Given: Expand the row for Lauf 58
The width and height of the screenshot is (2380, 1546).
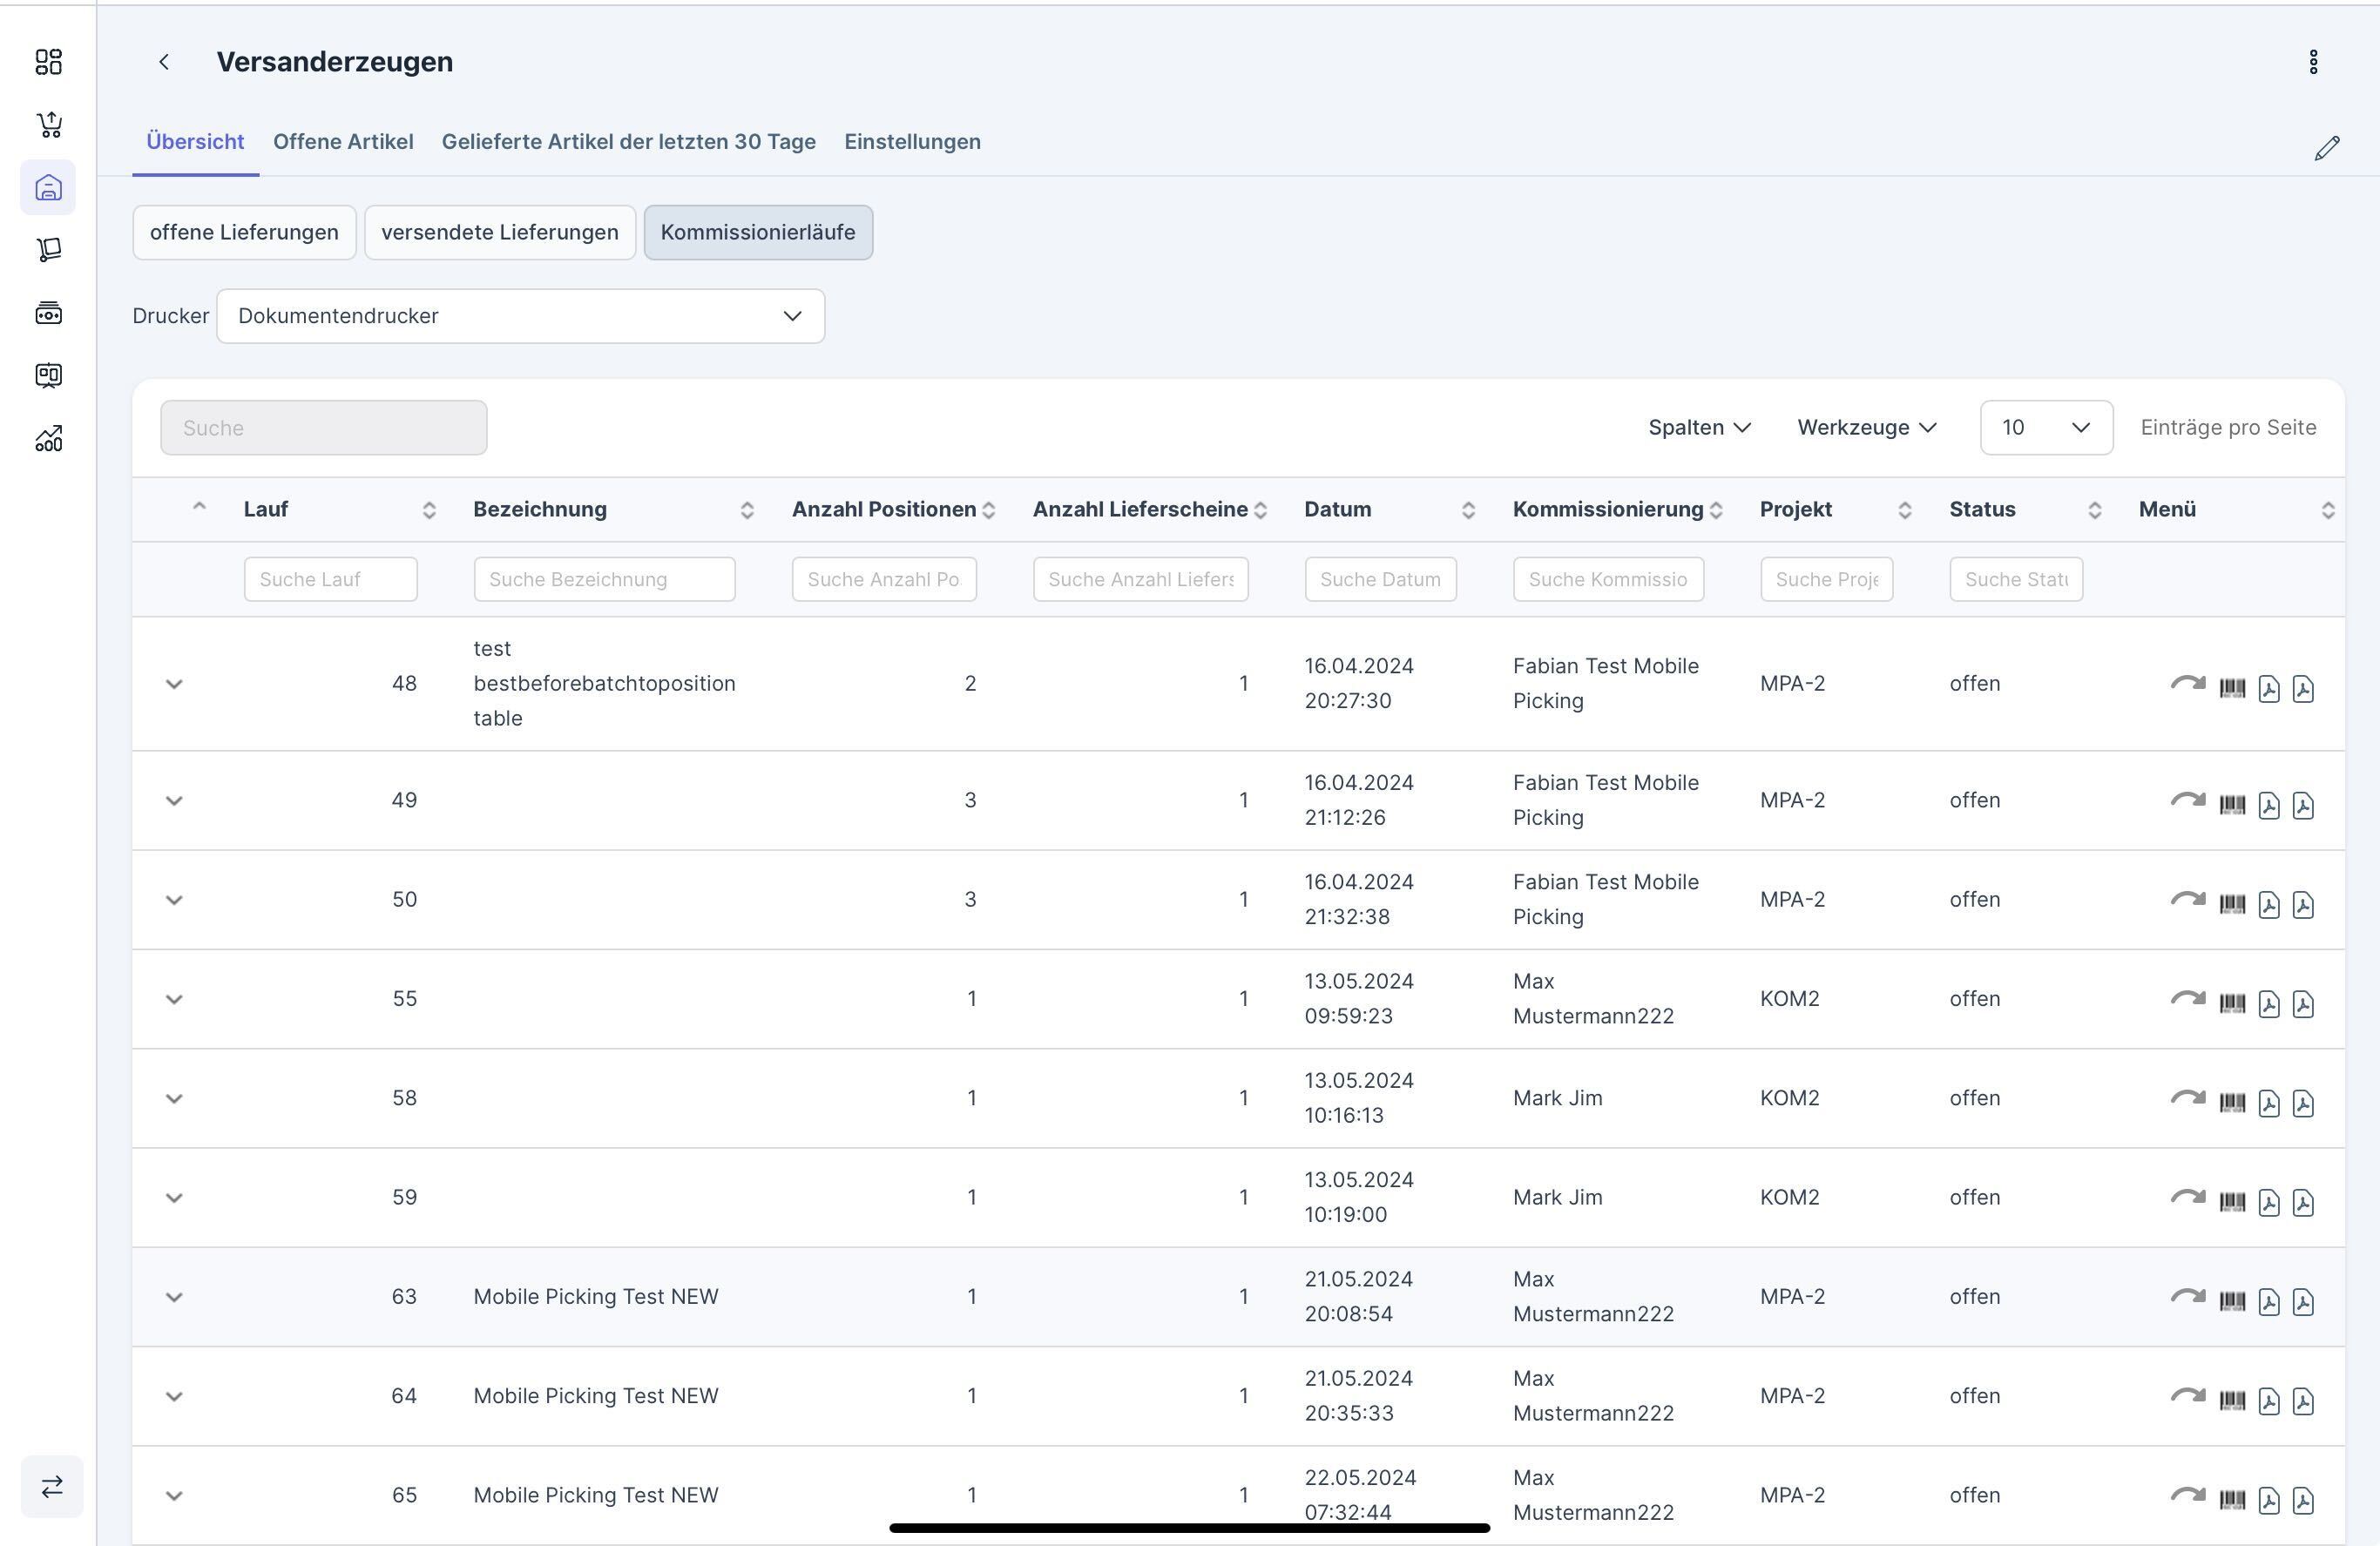Looking at the screenshot, I should [x=174, y=1099].
